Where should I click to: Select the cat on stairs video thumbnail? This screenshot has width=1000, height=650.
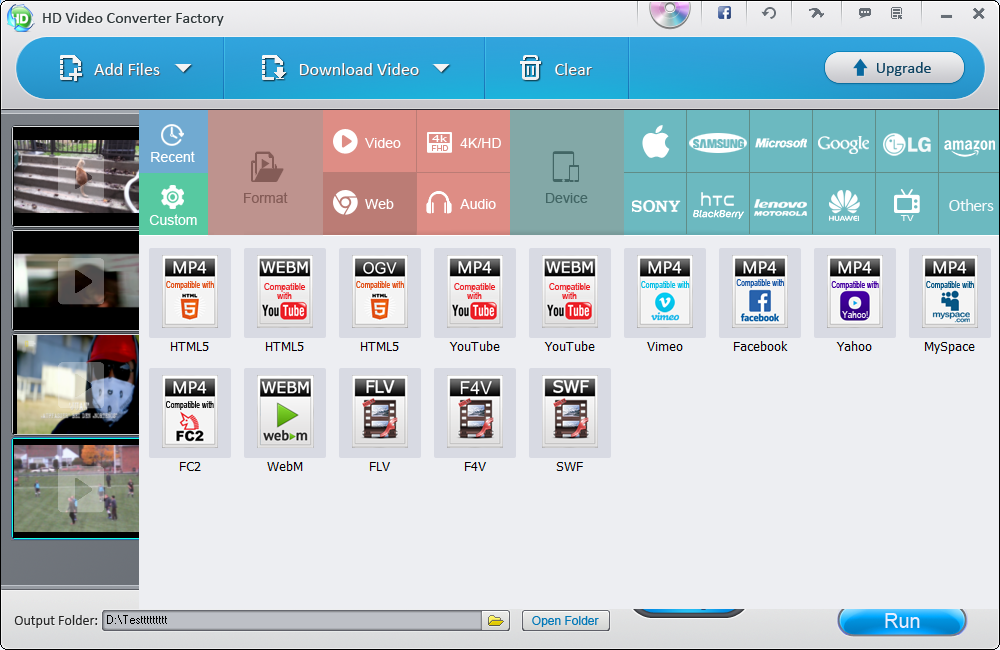pyautogui.click(x=77, y=177)
